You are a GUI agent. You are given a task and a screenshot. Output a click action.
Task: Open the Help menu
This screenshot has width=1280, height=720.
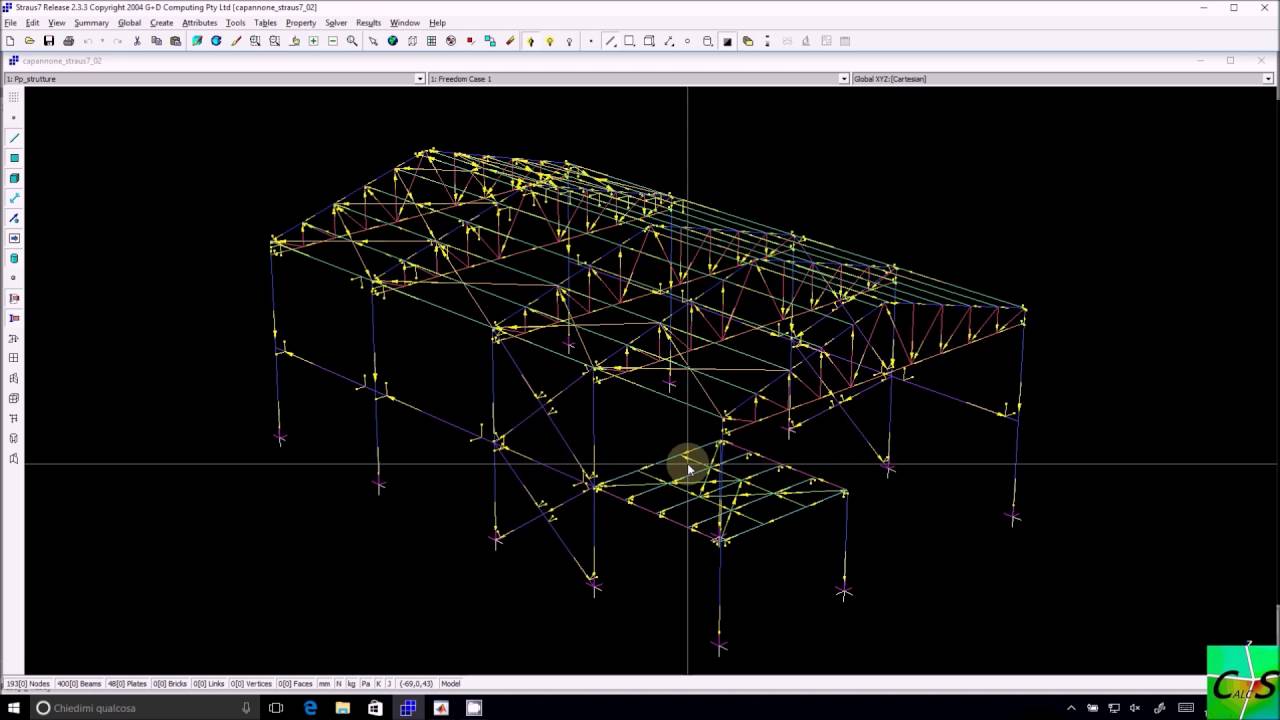[x=437, y=22]
